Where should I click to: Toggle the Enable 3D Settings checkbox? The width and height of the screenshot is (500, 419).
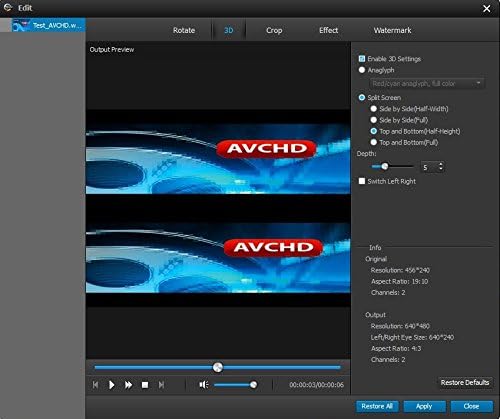point(362,59)
